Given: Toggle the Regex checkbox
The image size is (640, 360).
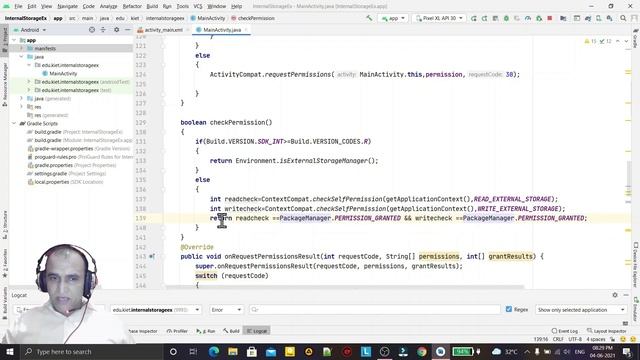Looking at the screenshot, I should pos(509,309).
